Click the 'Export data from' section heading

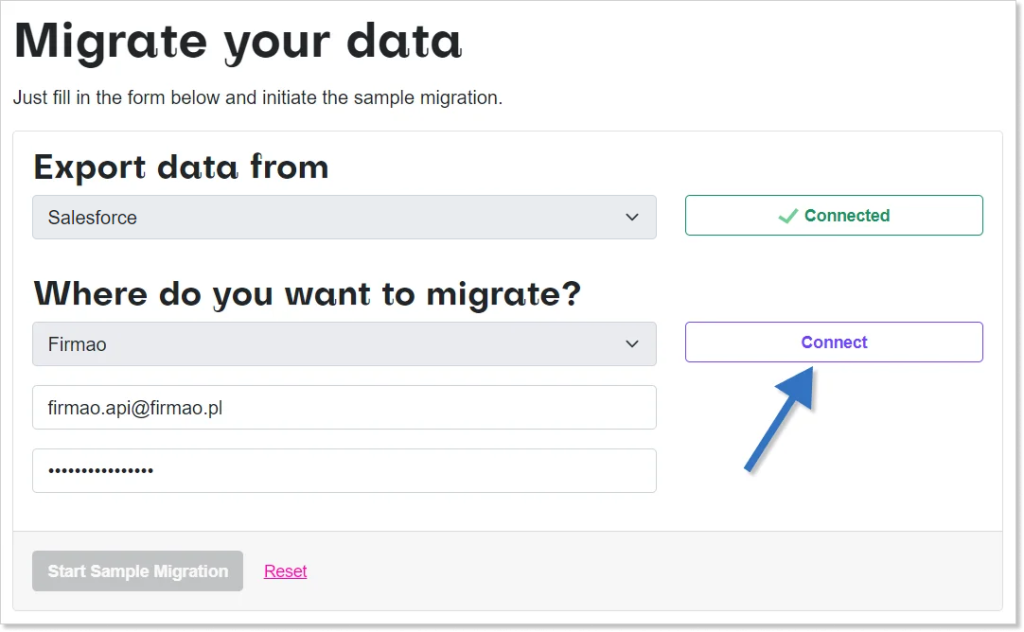[181, 167]
